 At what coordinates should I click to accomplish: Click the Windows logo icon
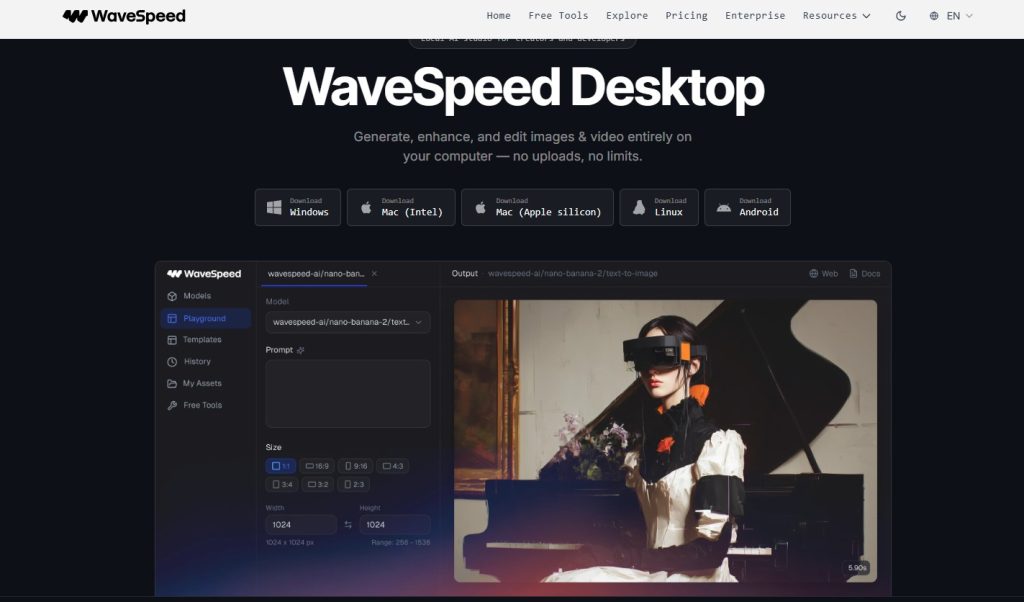pyautogui.click(x=274, y=208)
